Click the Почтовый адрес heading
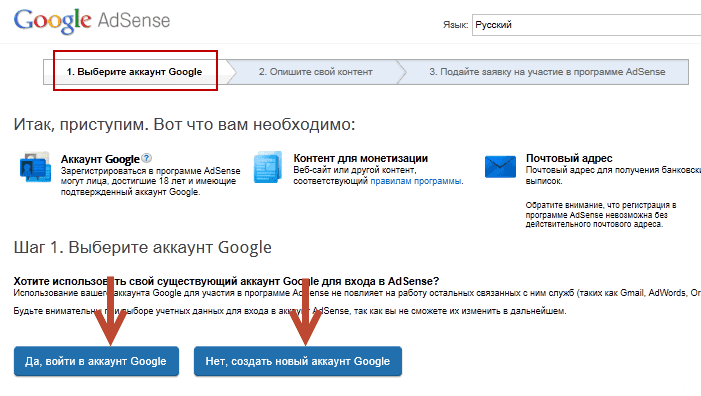This screenshot has width=701, height=396. (x=569, y=158)
